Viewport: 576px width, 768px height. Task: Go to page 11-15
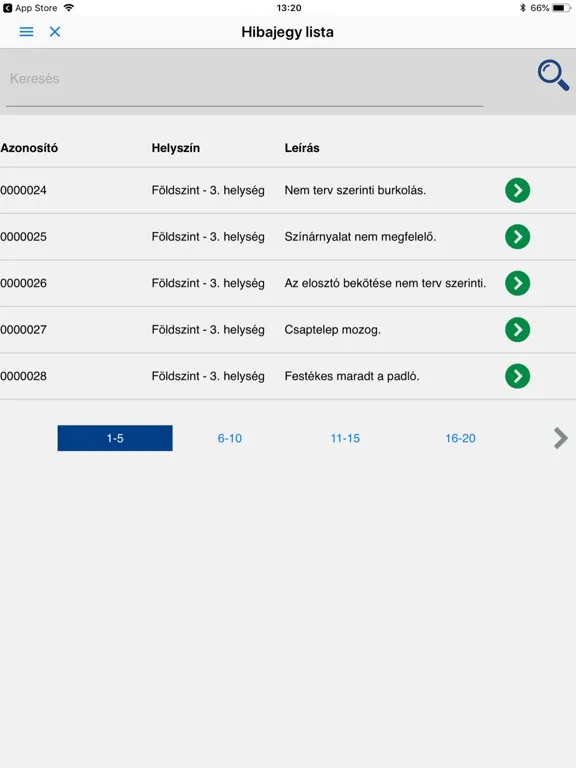coord(345,438)
